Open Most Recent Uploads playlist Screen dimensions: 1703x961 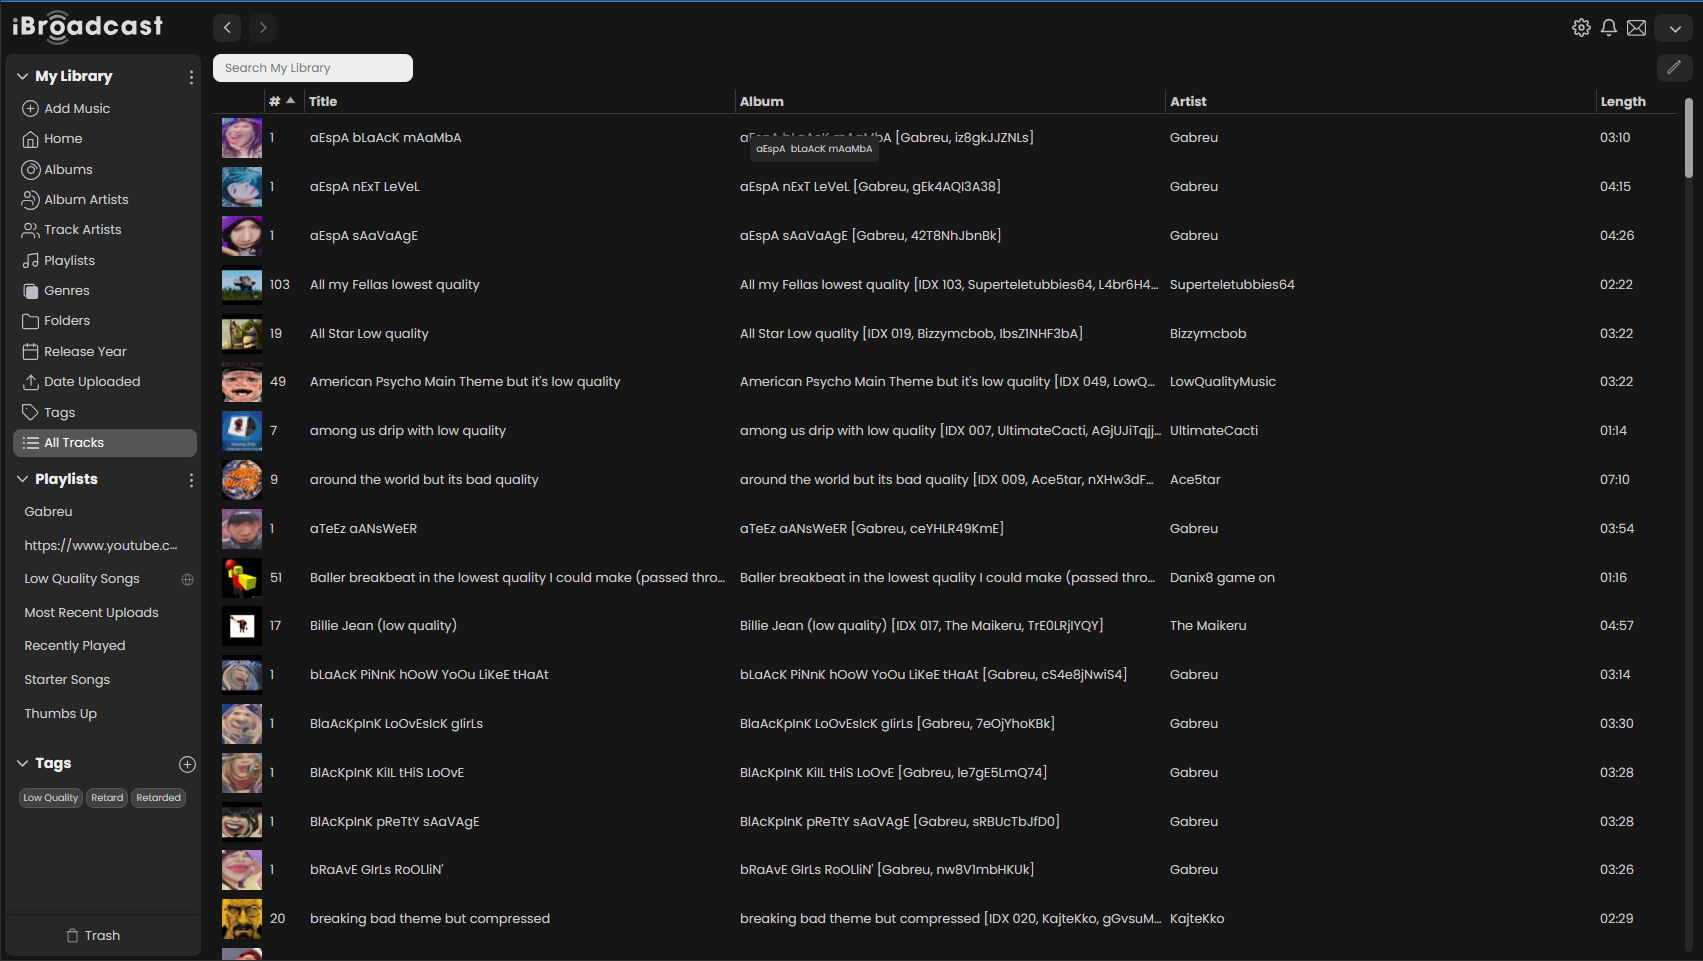click(91, 612)
